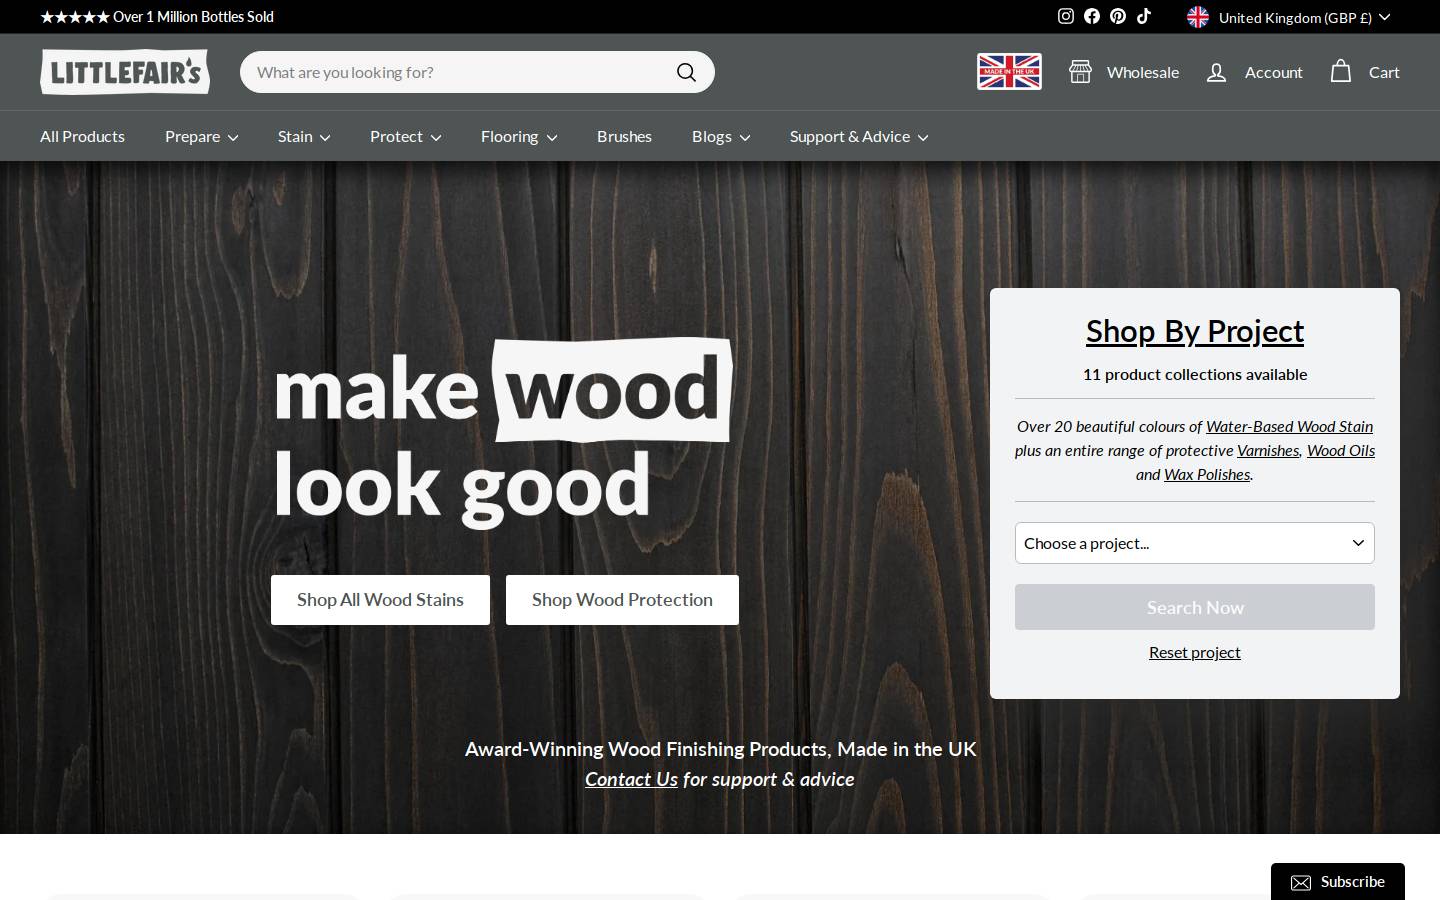Click the Contact Us link

point(631,779)
